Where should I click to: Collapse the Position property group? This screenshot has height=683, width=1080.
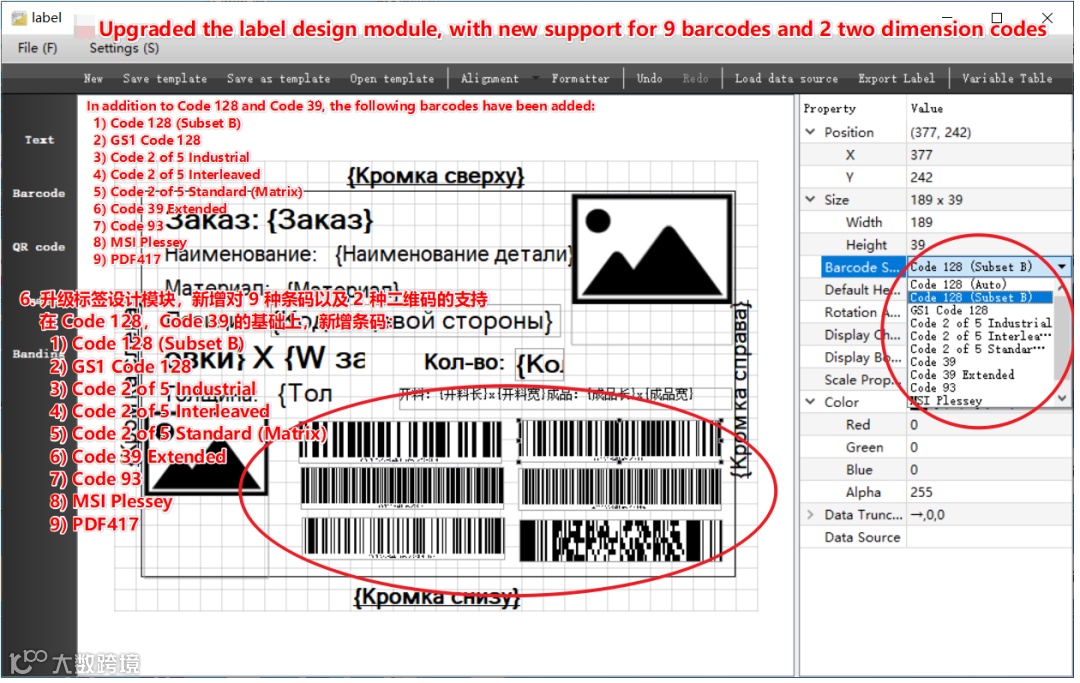tap(811, 132)
